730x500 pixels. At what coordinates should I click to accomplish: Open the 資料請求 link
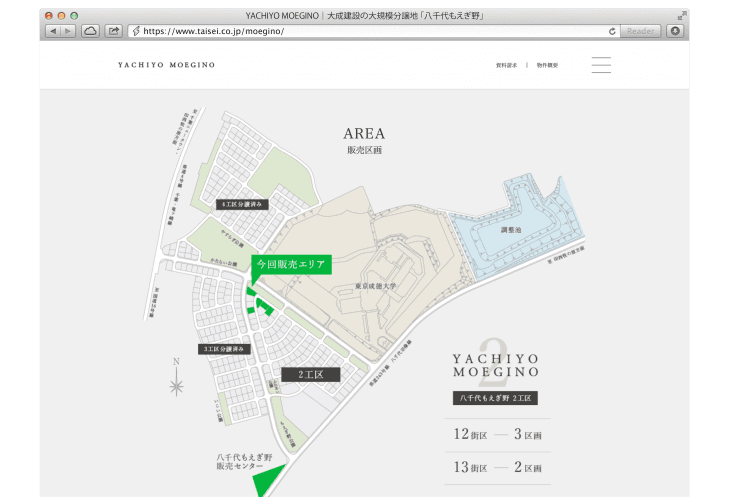[x=507, y=65]
